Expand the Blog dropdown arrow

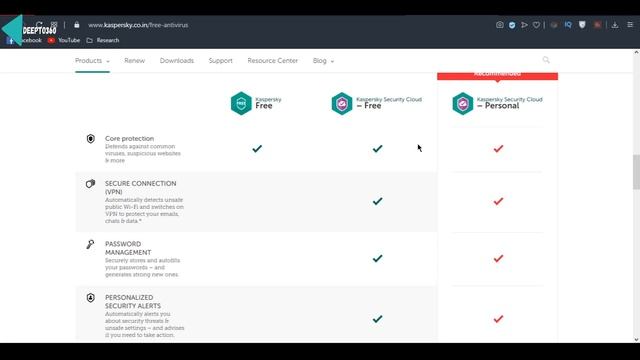[332, 61]
